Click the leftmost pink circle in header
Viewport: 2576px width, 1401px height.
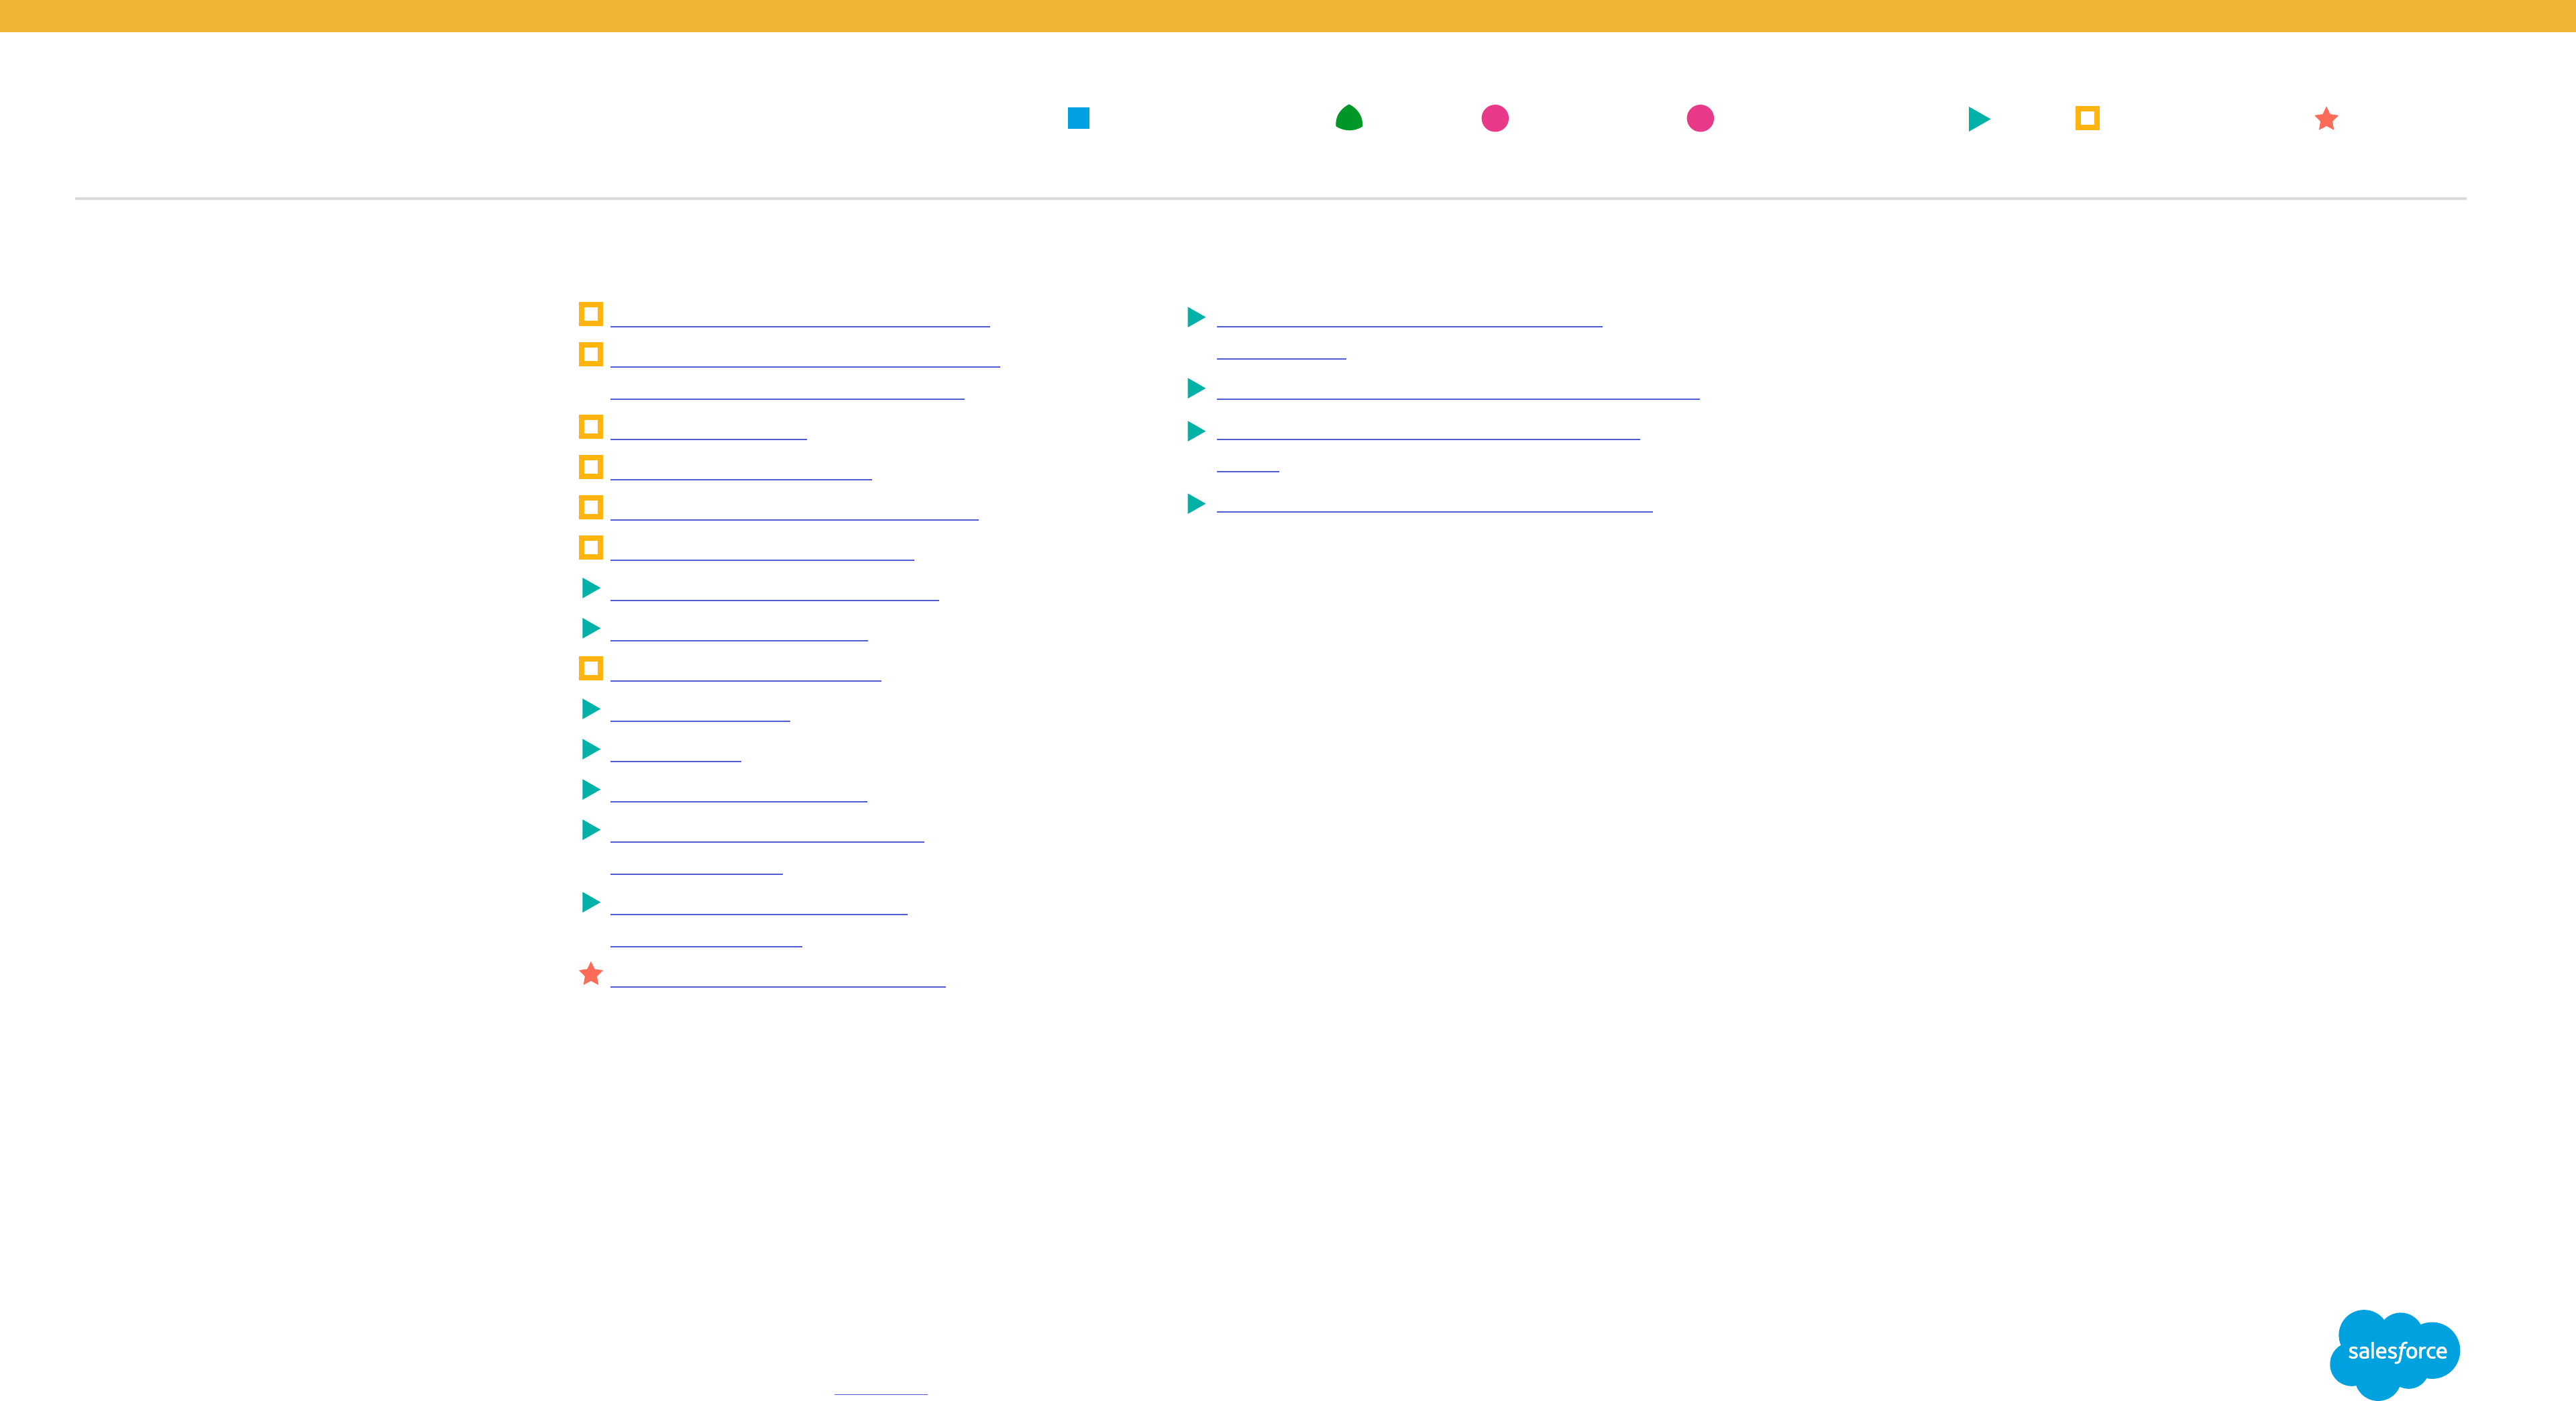(x=1494, y=118)
